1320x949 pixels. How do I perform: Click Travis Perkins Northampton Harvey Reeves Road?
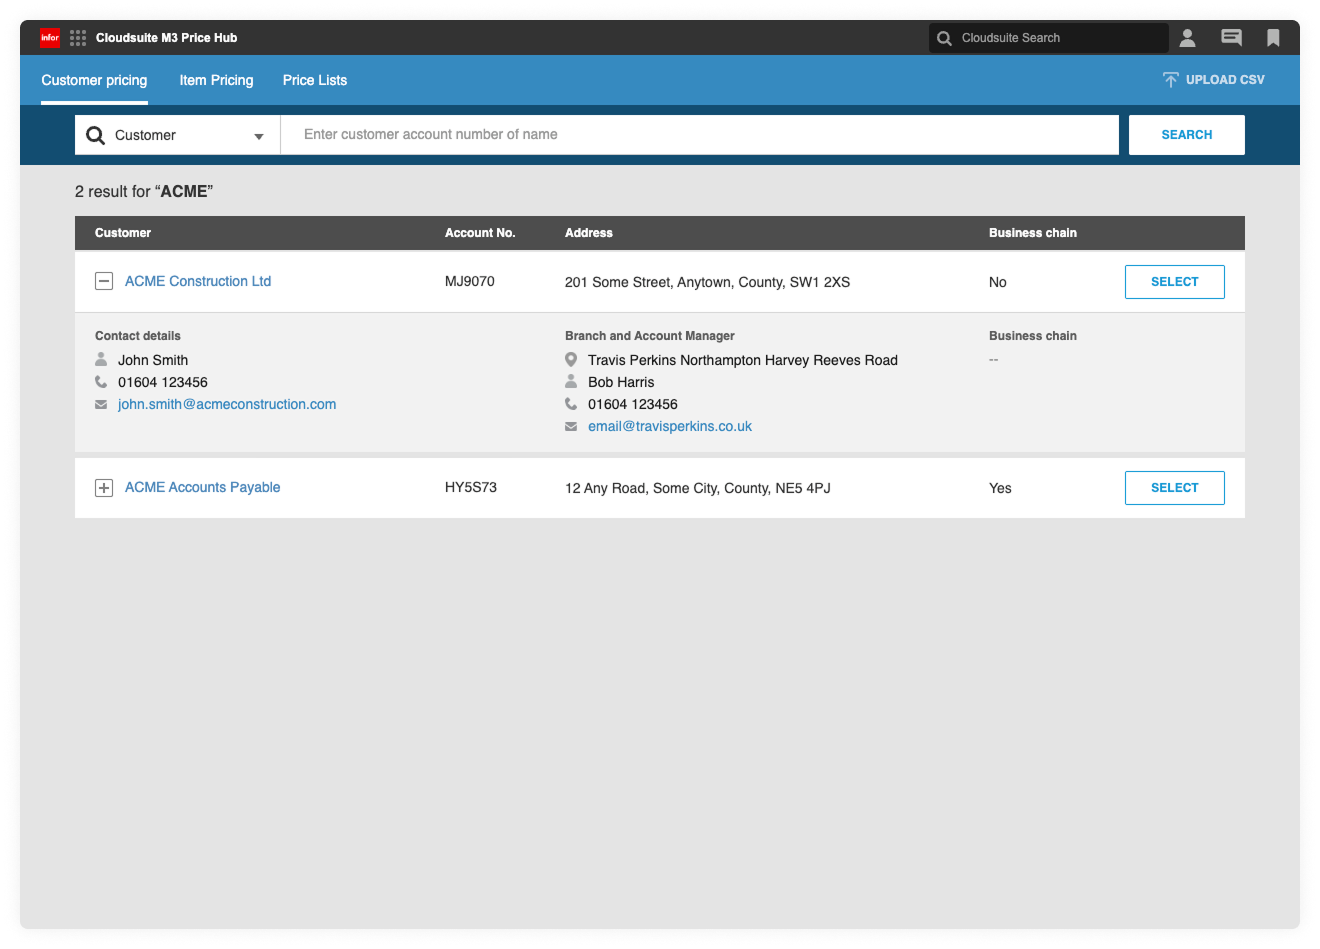coord(743,360)
